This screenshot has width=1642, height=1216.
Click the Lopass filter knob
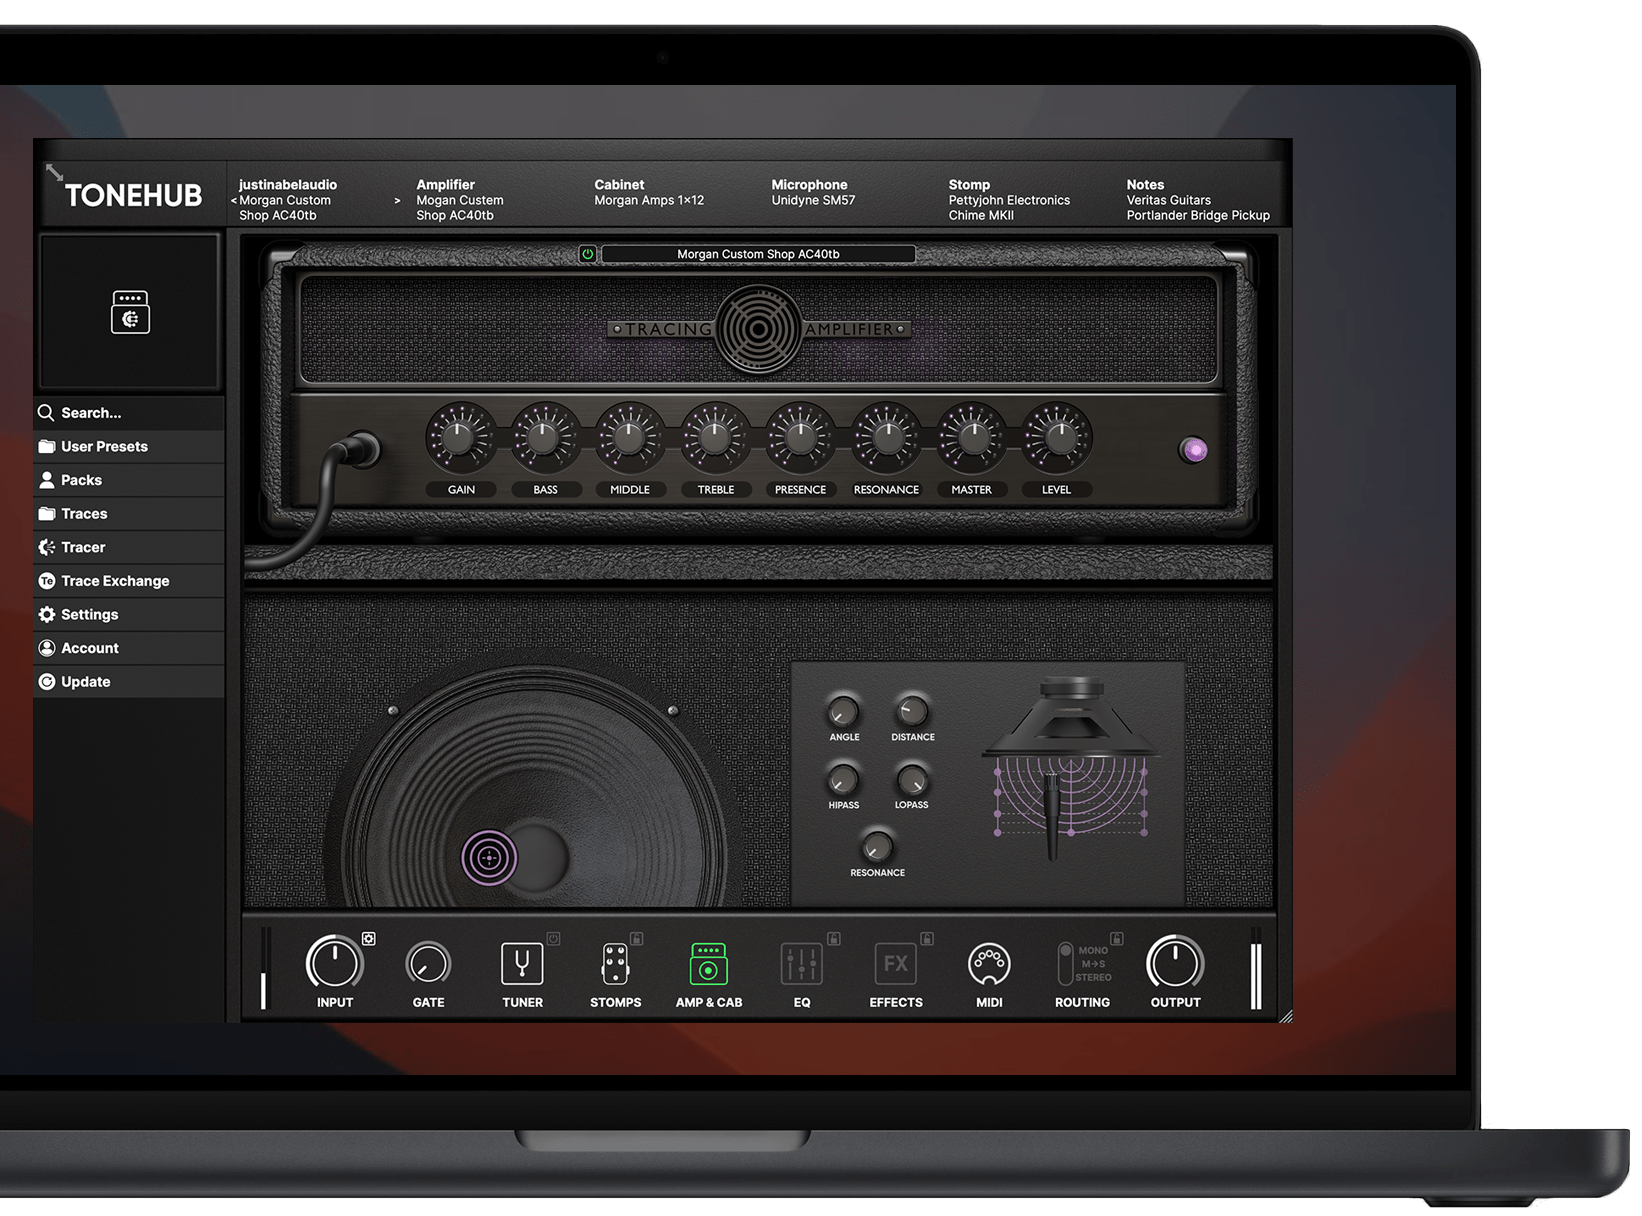tap(911, 779)
